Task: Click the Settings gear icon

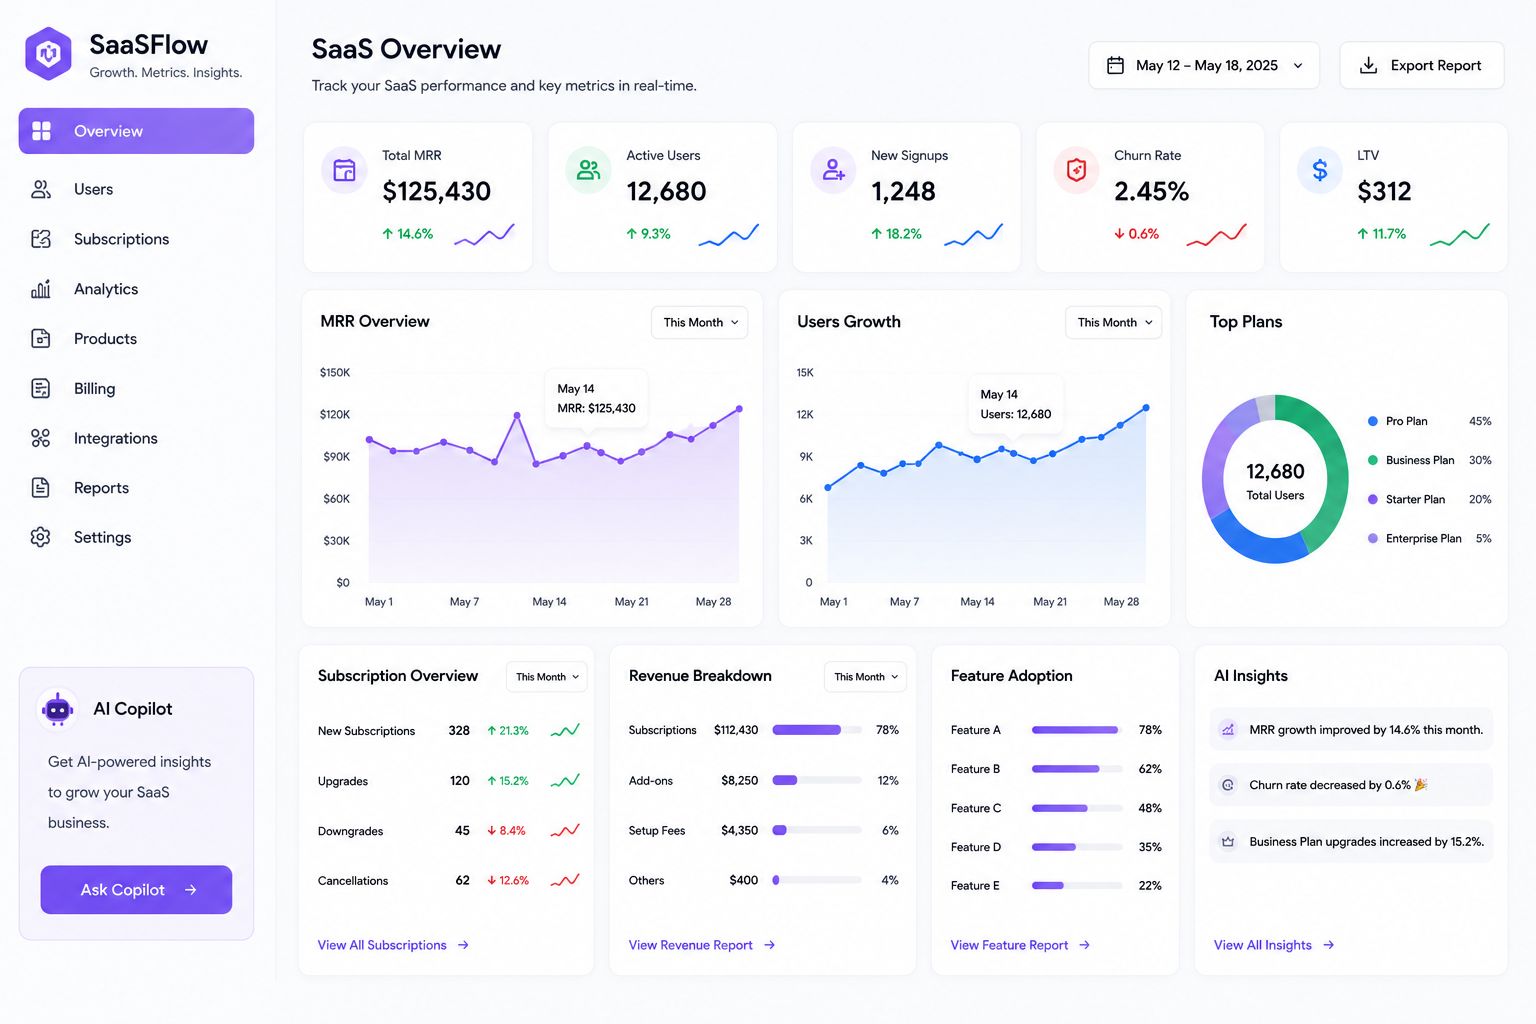Action: (41, 537)
